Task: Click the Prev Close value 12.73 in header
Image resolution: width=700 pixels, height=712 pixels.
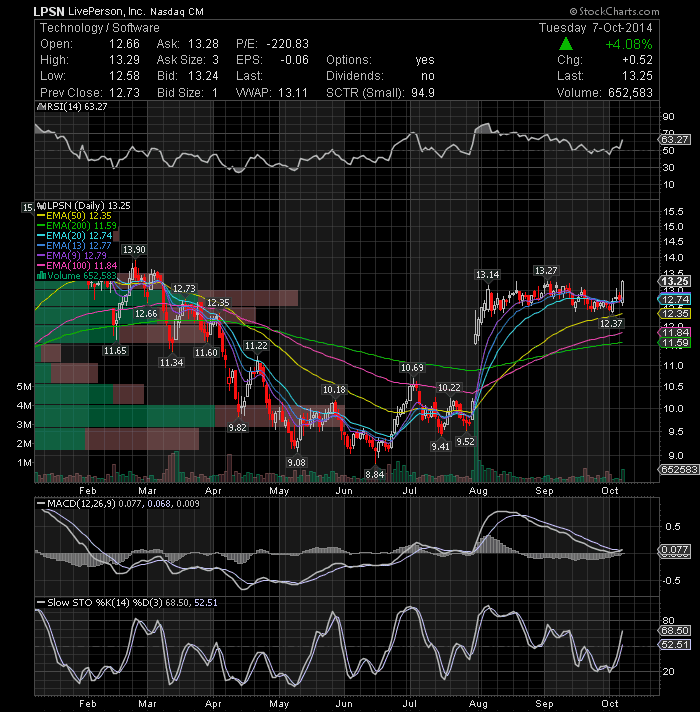Action: pyautogui.click(x=124, y=93)
